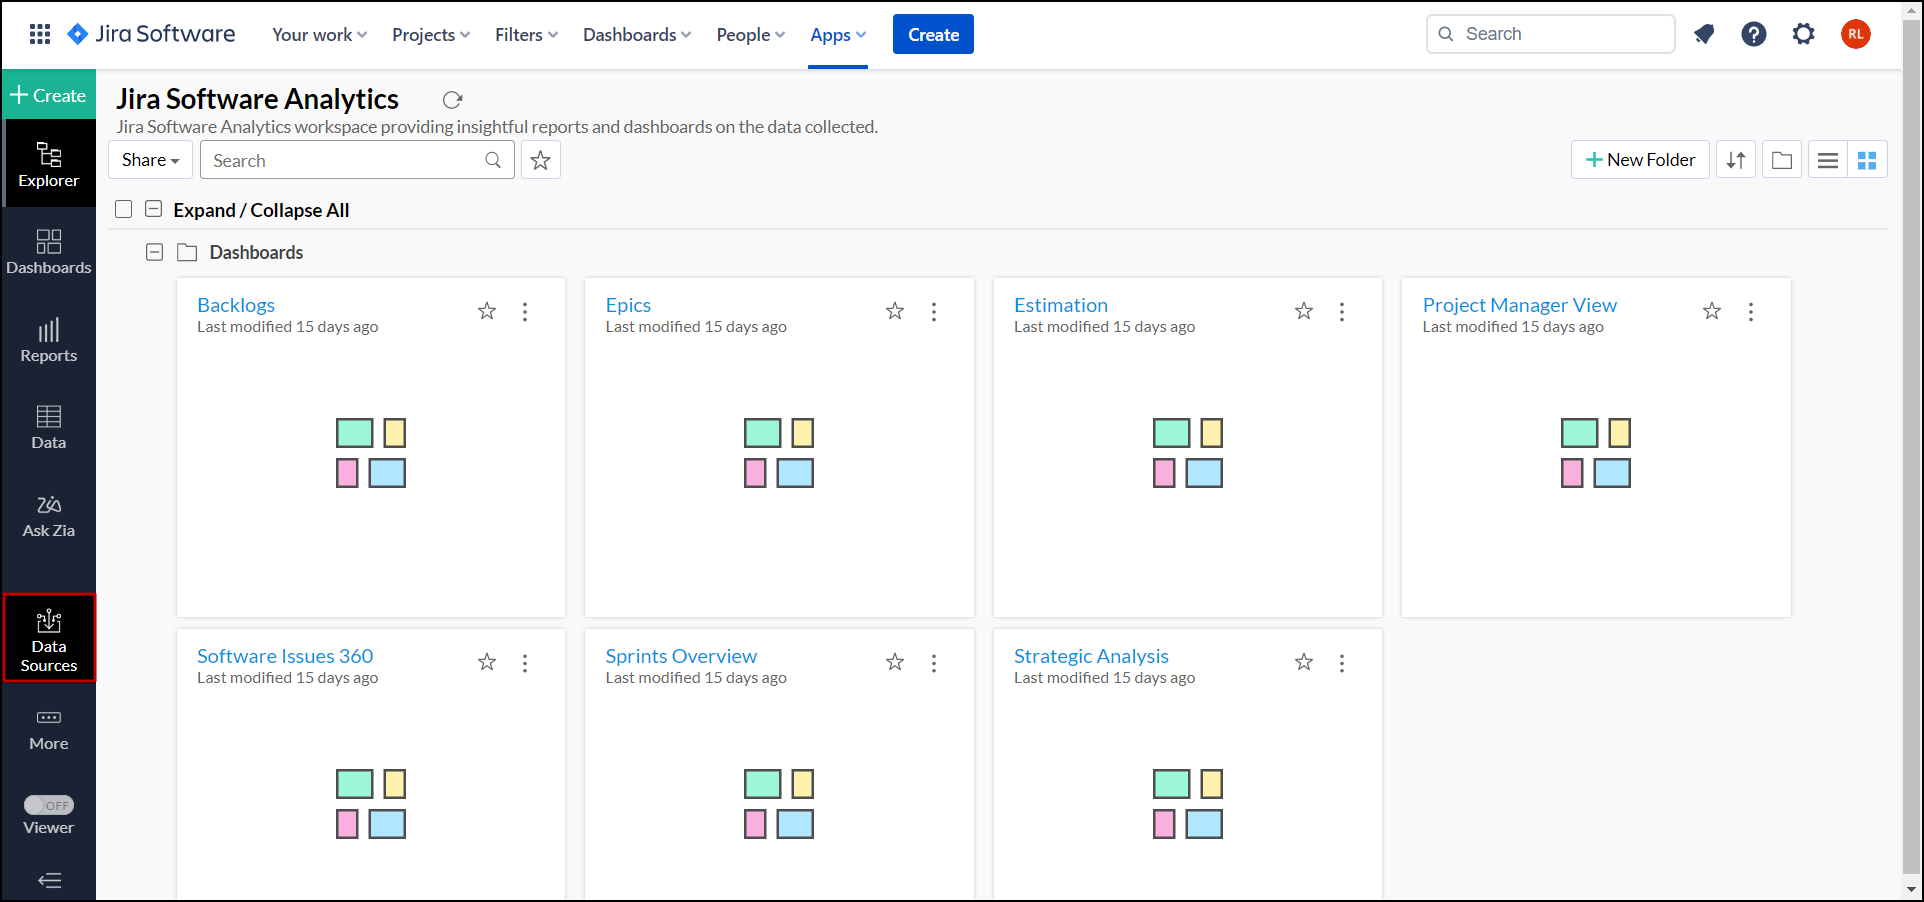The width and height of the screenshot is (1924, 902).
Task: Click the refresh icon beside the workspace title
Action: [x=452, y=100]
